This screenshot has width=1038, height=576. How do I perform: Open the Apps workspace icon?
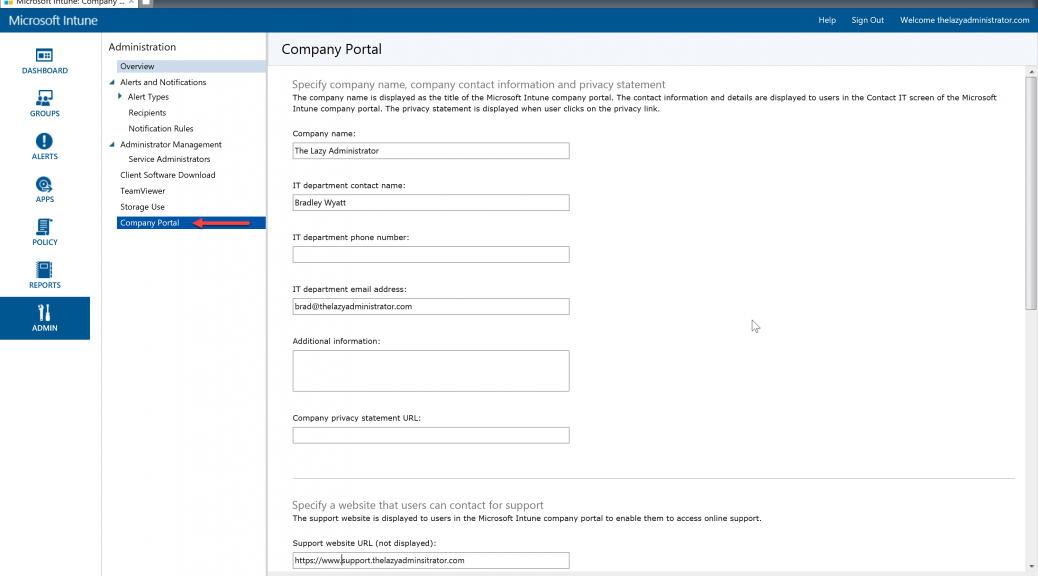pyautogui.click(x=44, y=190)
